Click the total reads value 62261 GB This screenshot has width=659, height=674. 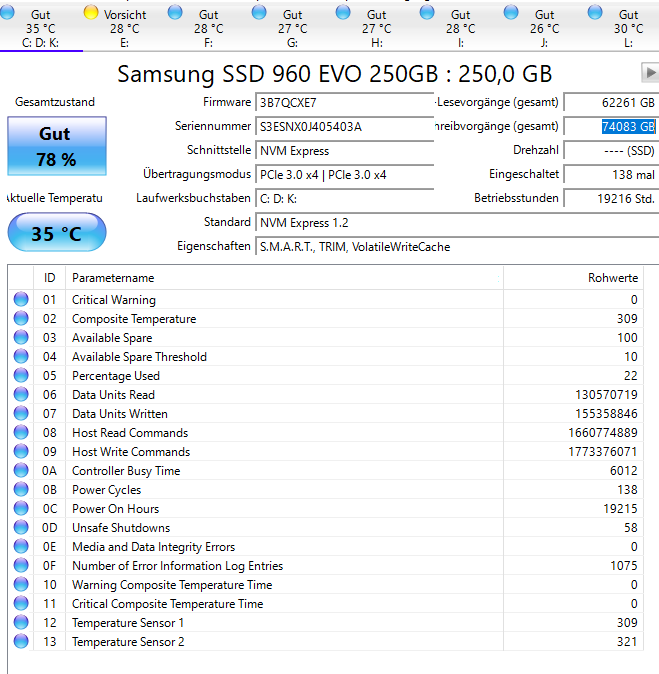click(611, 103)
